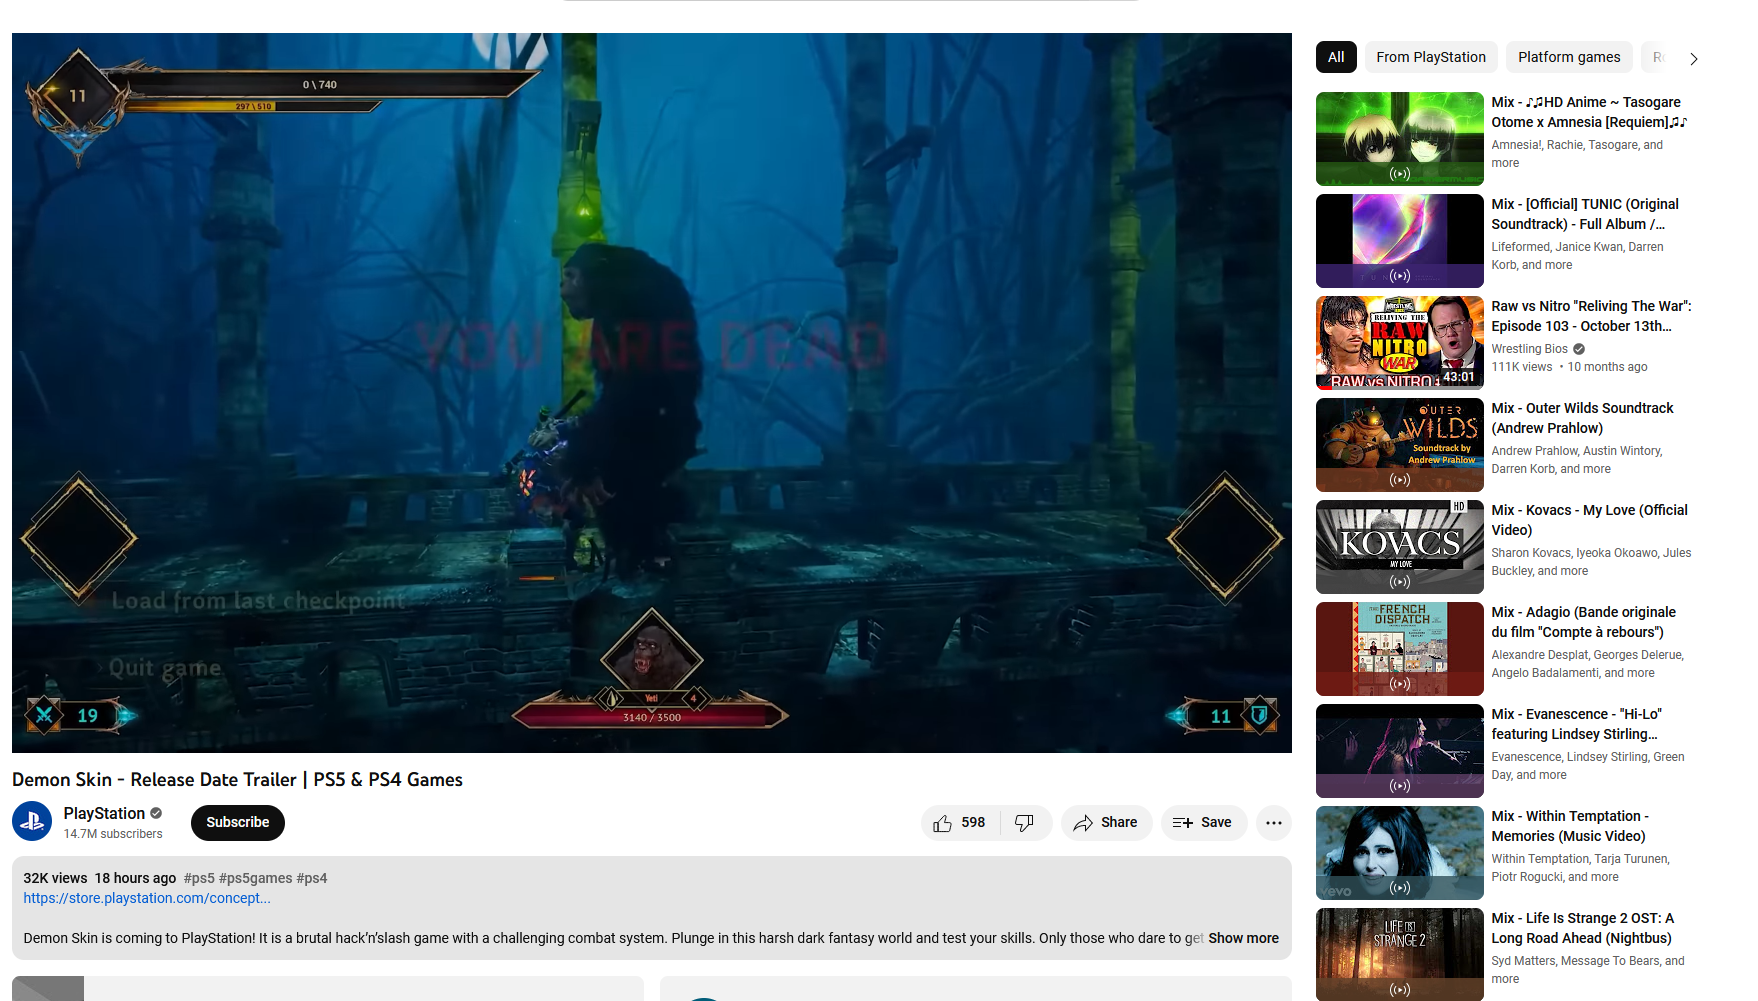Click the like thumbs-up icon
Image resolution: width=1758 pixels, height=1001 pixels.
(942, 823)
